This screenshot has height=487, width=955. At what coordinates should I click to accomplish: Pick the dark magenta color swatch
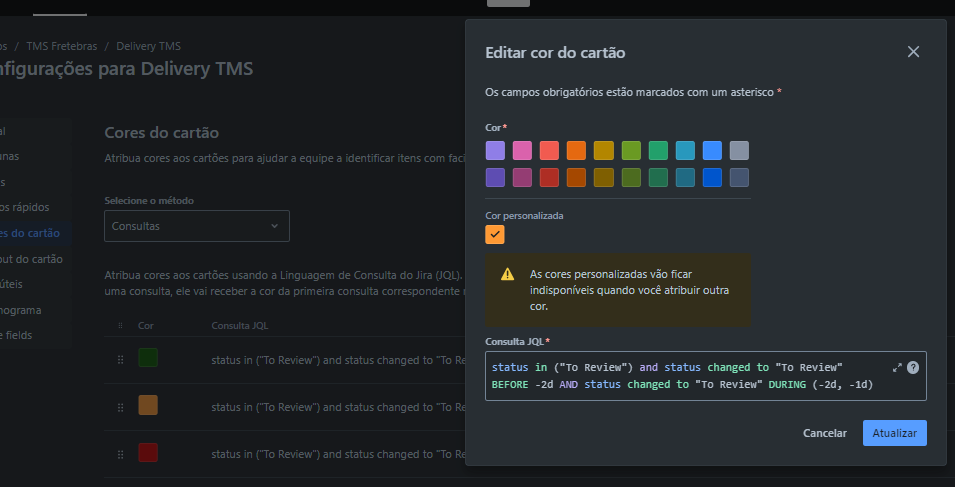coord(522,178)
